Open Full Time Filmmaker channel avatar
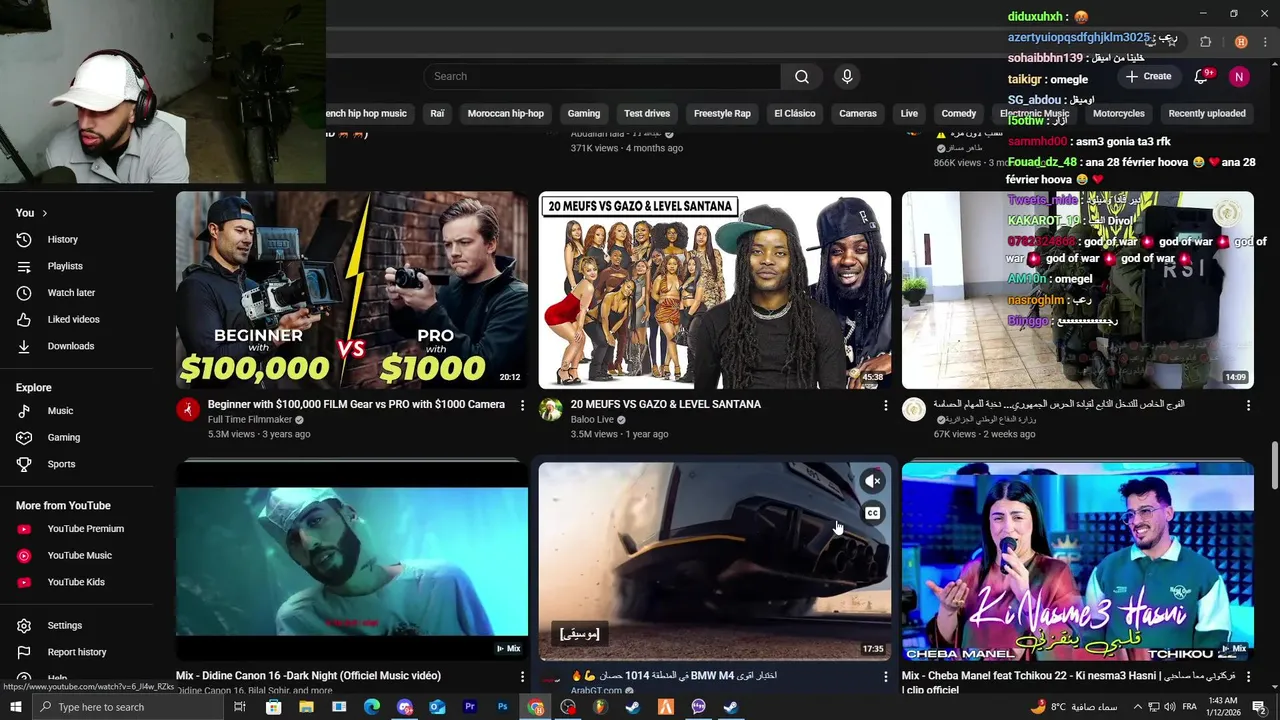 (x=188, y=409)
